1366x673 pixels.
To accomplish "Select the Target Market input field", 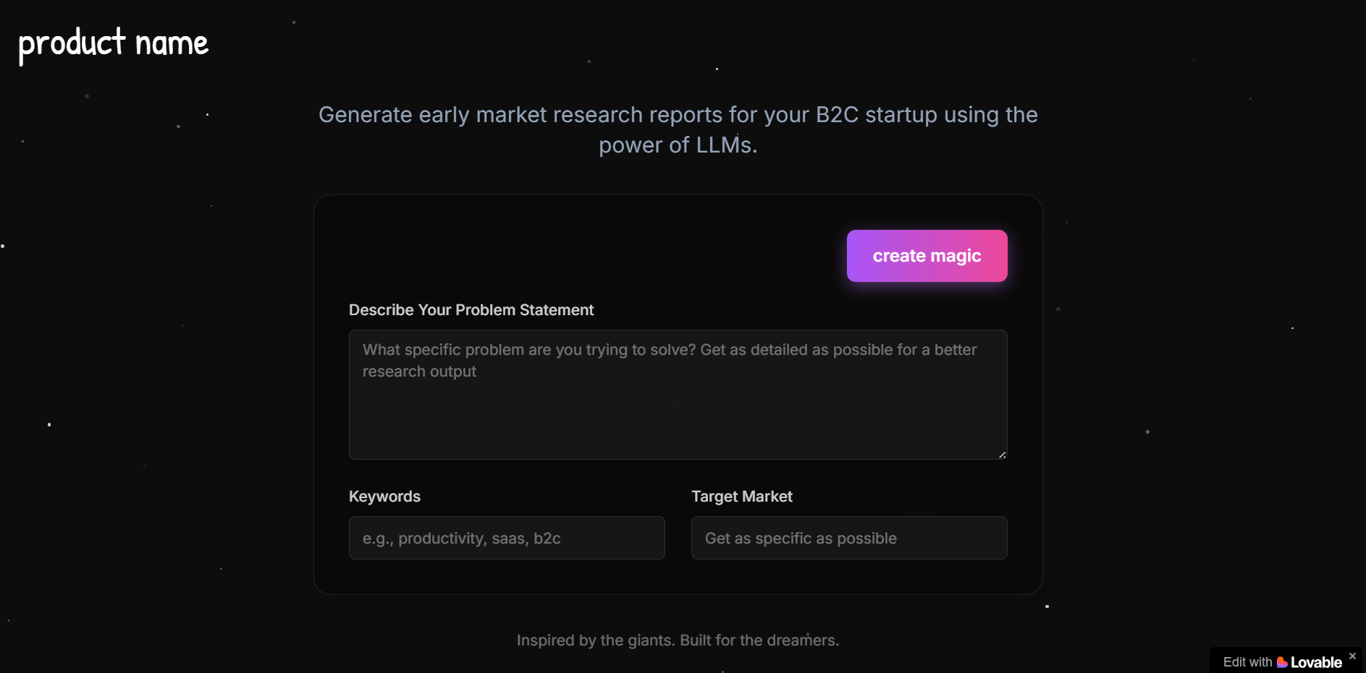I will pos(848,538).
